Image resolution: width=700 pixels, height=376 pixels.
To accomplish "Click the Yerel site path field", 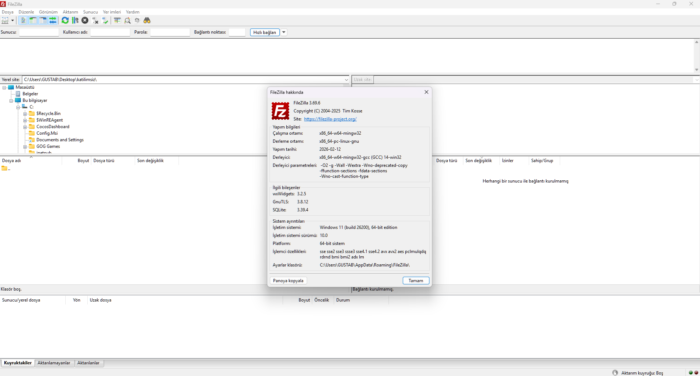I will point(182,79).
